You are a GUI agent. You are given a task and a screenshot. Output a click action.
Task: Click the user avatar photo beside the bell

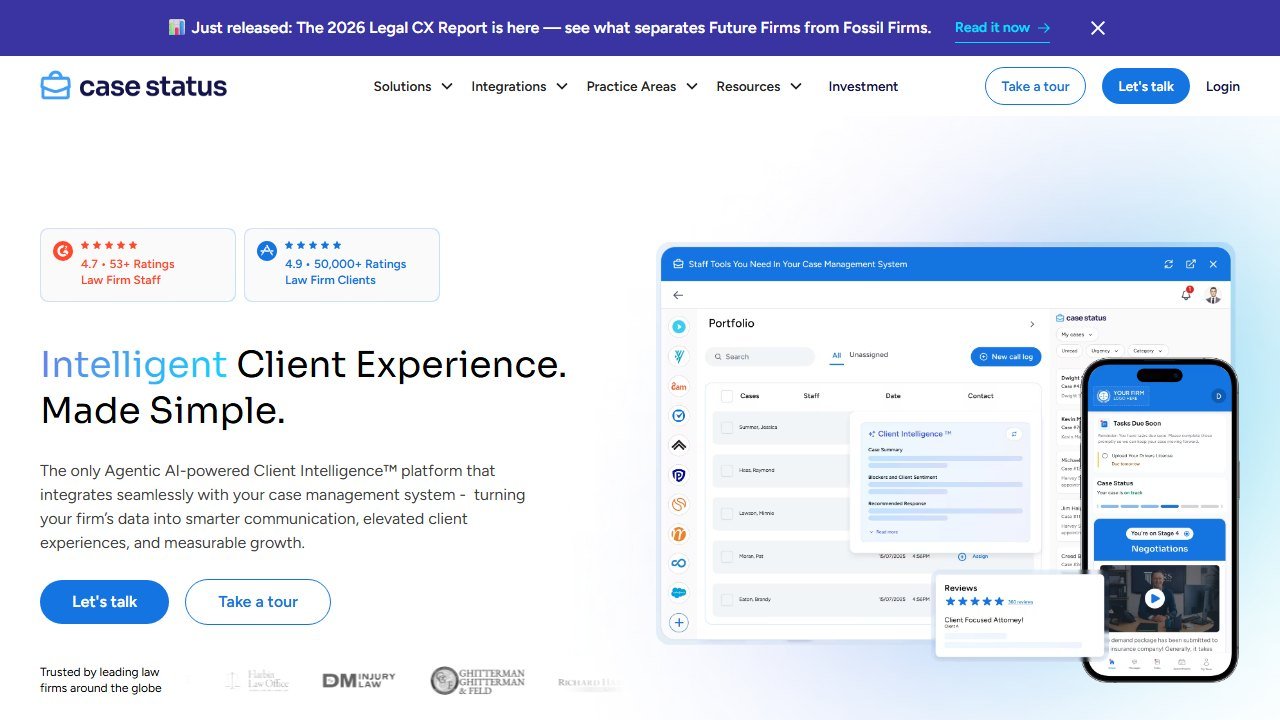point(1213,295)
